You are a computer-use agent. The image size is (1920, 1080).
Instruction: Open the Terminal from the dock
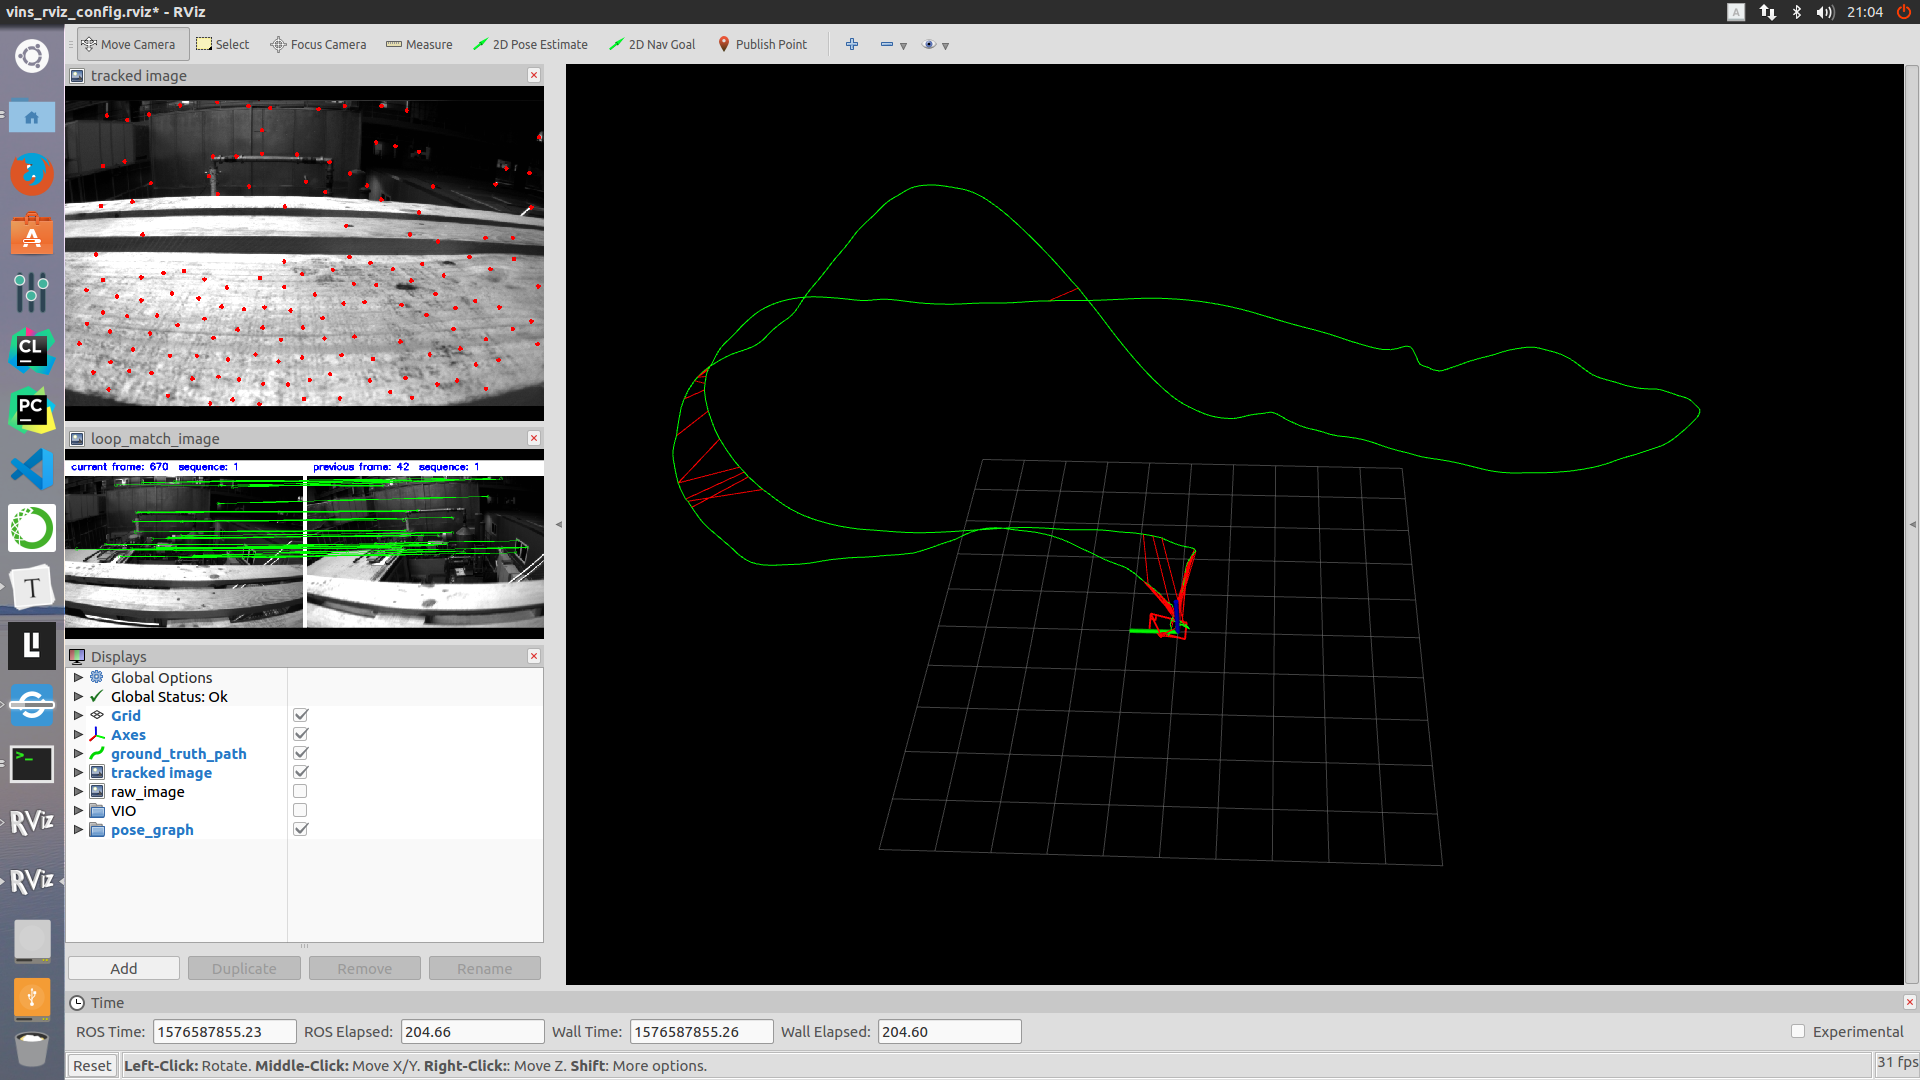pos(32,764)
